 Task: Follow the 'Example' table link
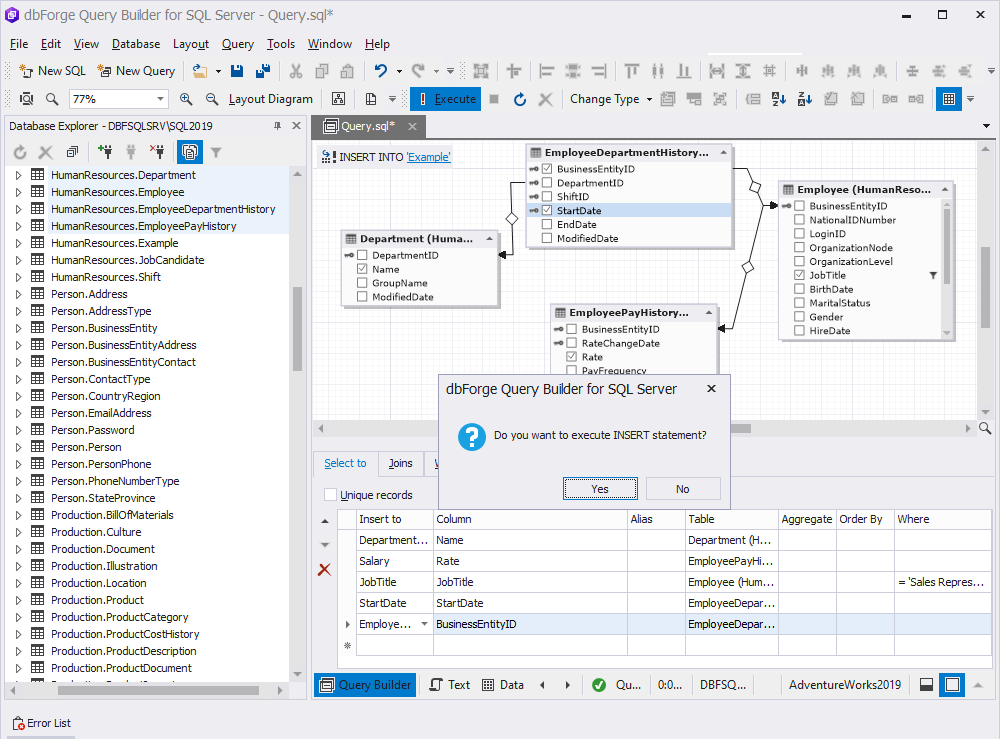click(x=429, y=157)
